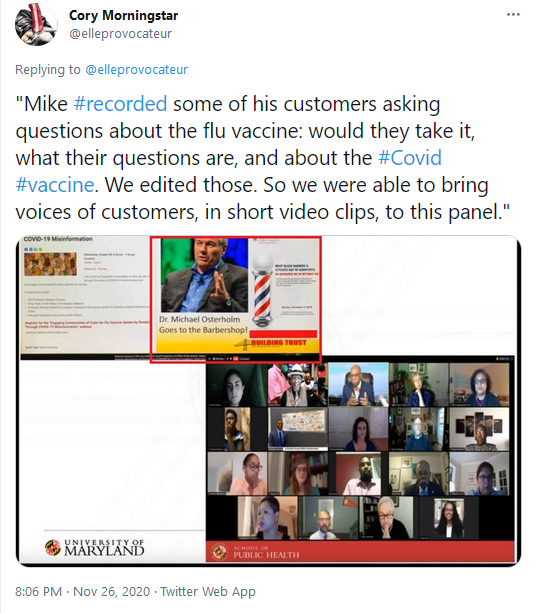Click the School of Public Health banner
Screen dimensions: 534x613
point(360,552)
